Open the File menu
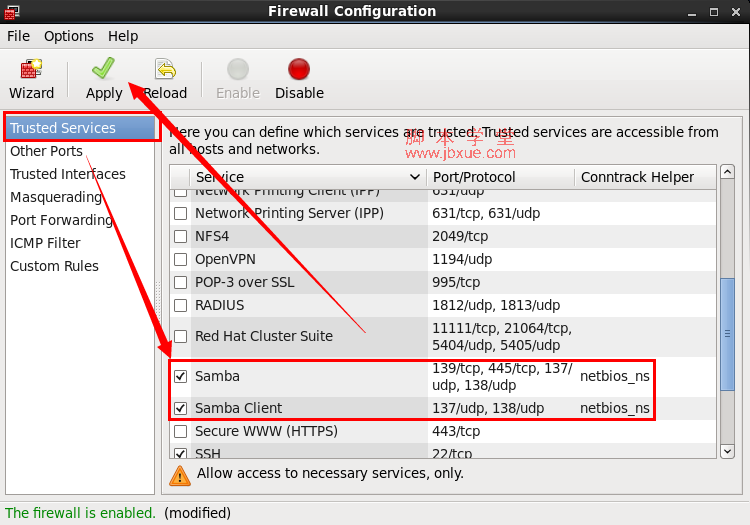Viewport: 750px width, 525px height. coord(18,36)
